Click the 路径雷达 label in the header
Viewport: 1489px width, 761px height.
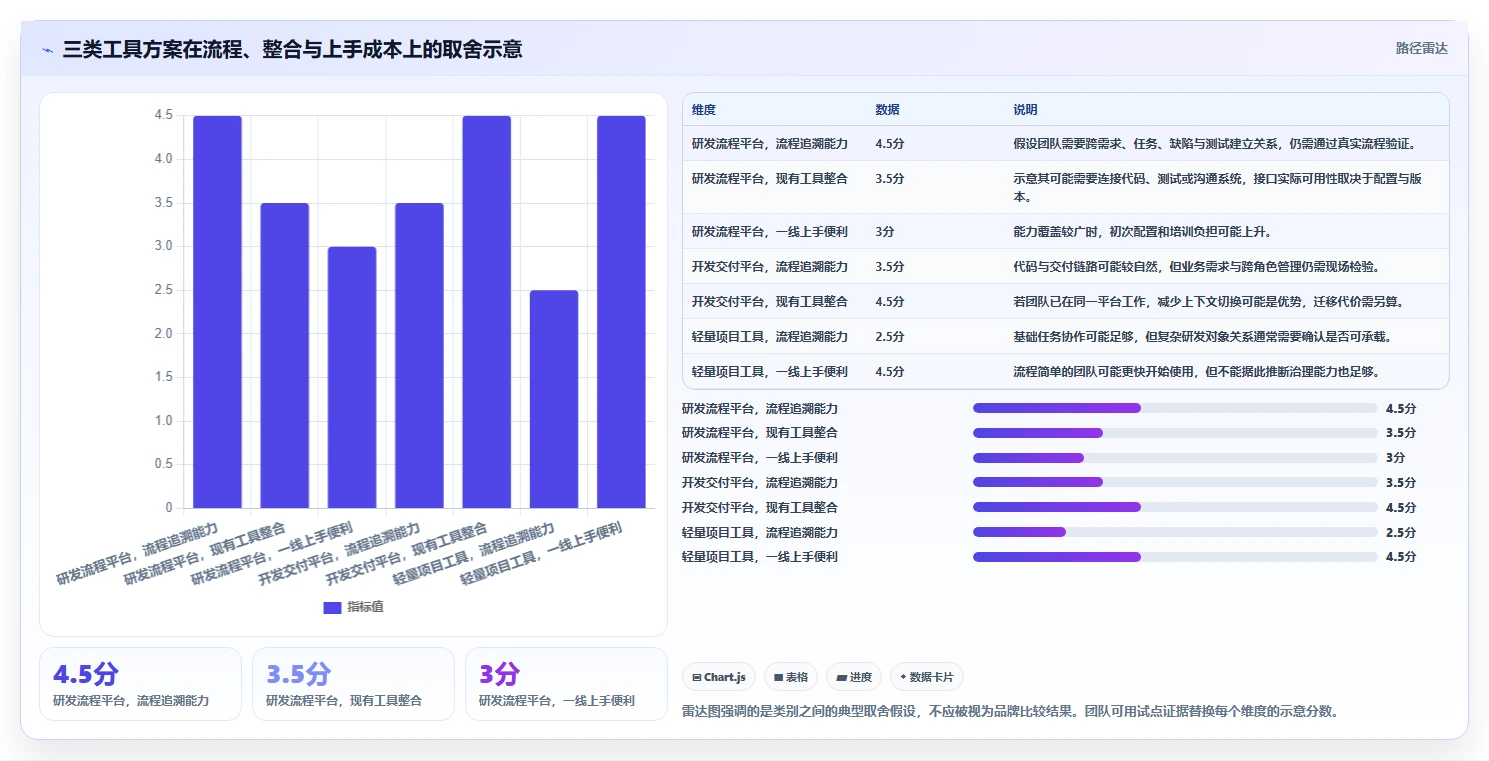click(x=1421, y=48)
